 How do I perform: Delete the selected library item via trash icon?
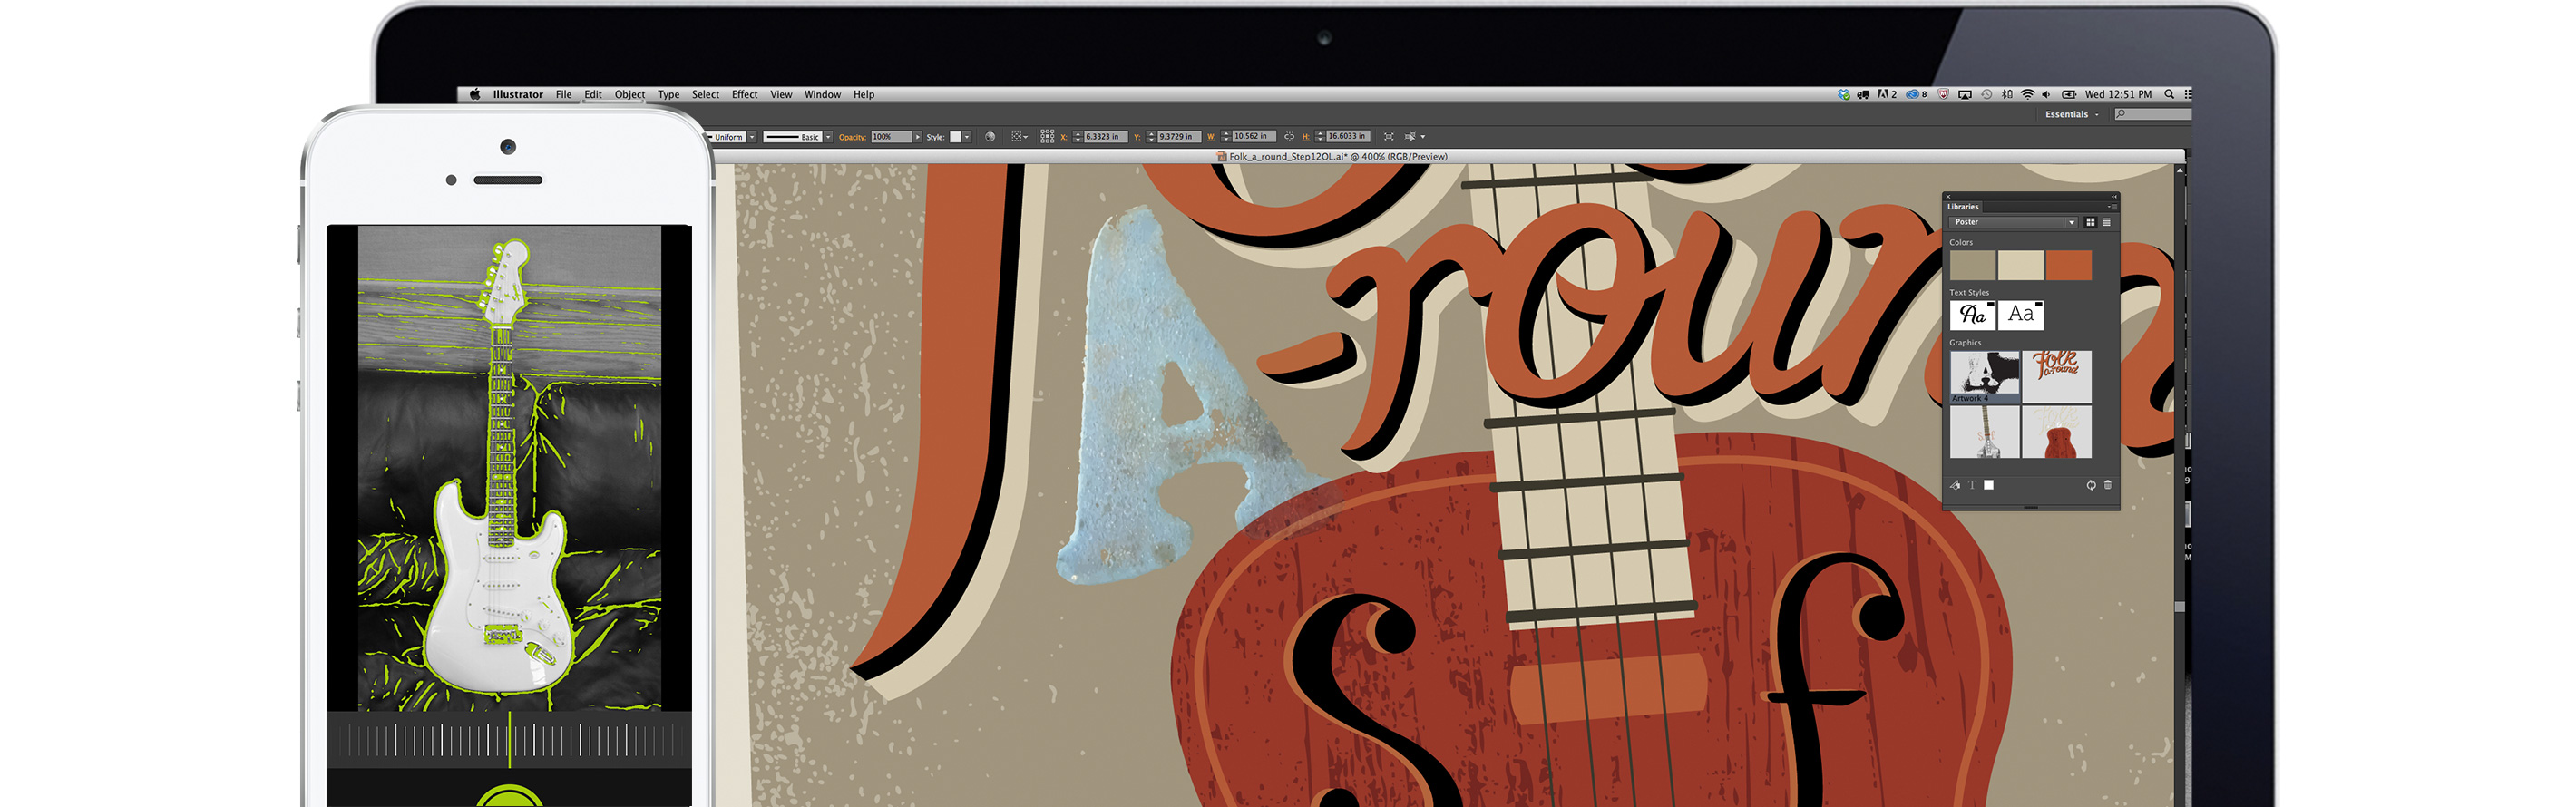coord(2108,485)
